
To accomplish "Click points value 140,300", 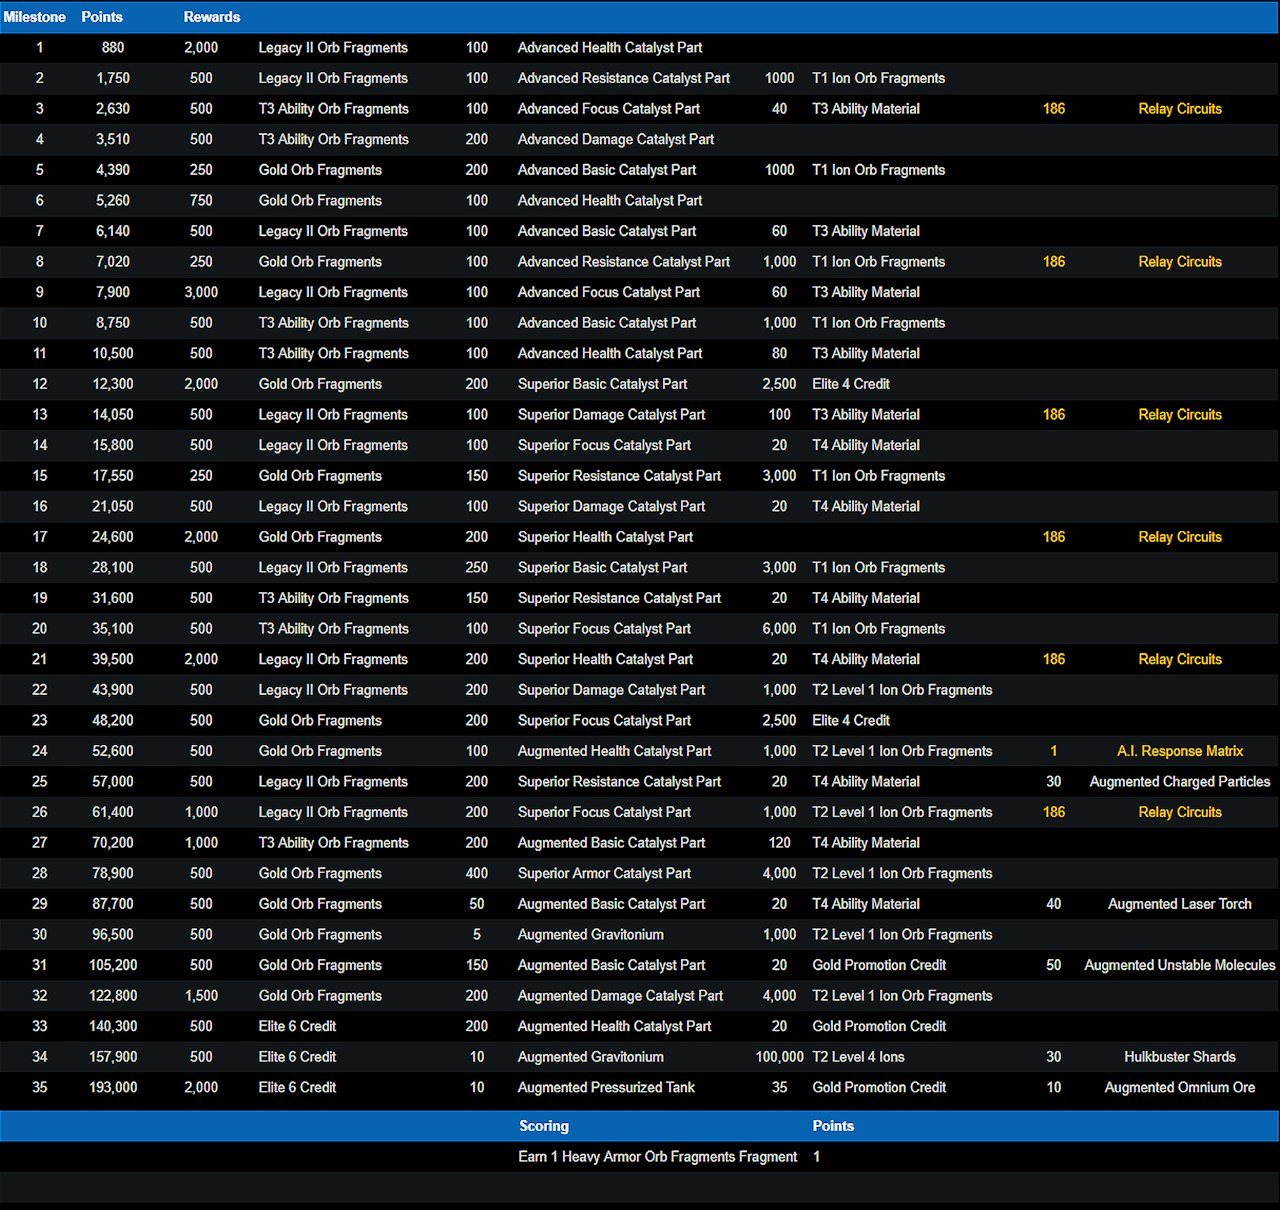I will point(113,1026).
